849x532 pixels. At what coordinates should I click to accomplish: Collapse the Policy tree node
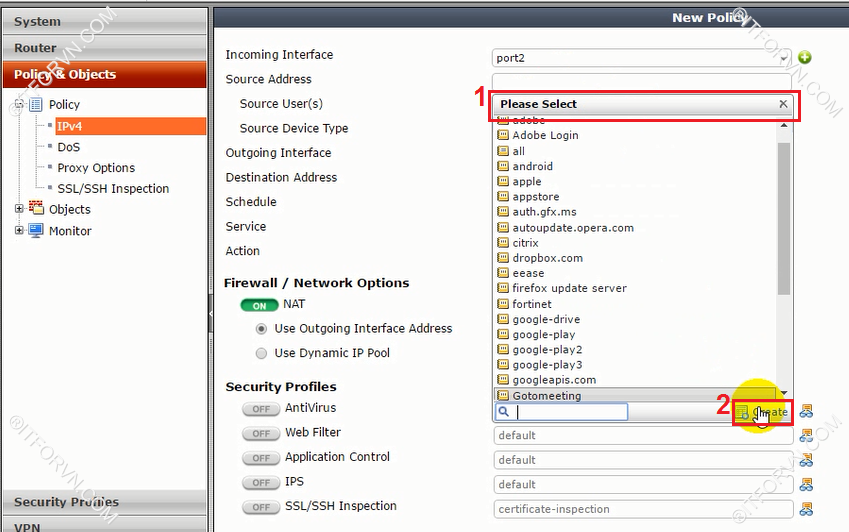point(19,104)
